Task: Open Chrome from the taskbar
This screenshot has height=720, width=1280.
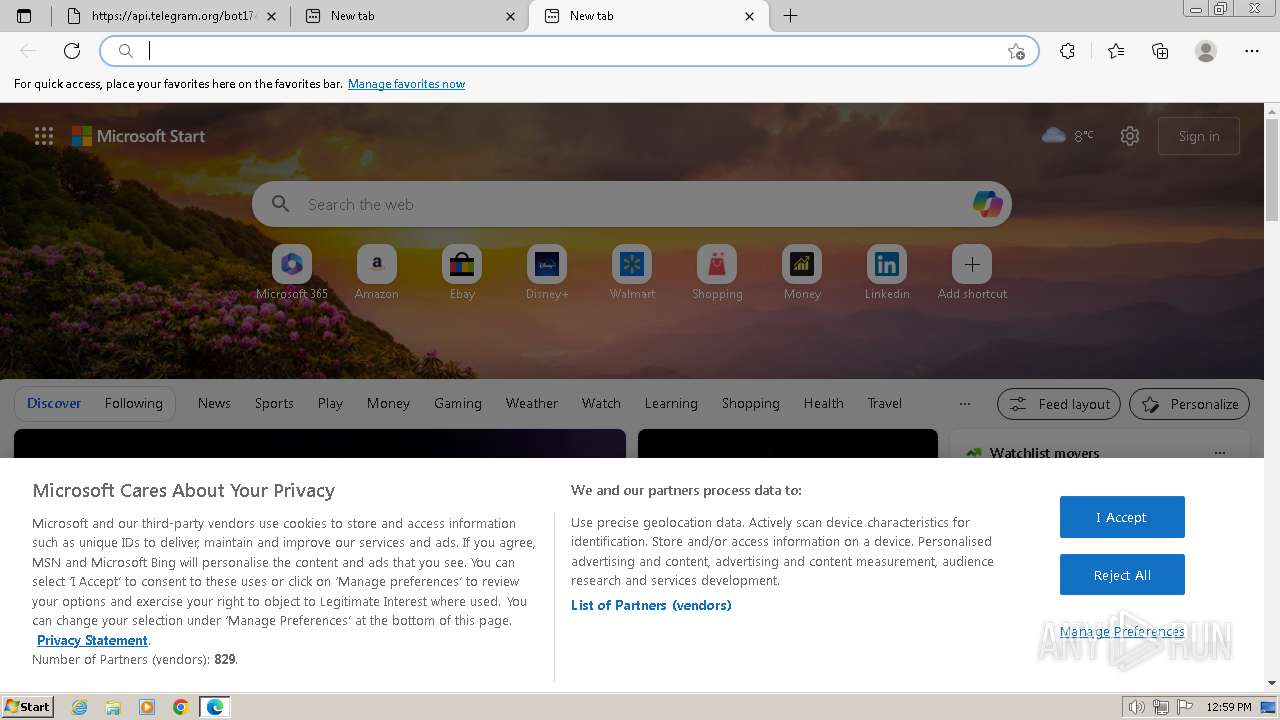Action: tap(181, 707)
